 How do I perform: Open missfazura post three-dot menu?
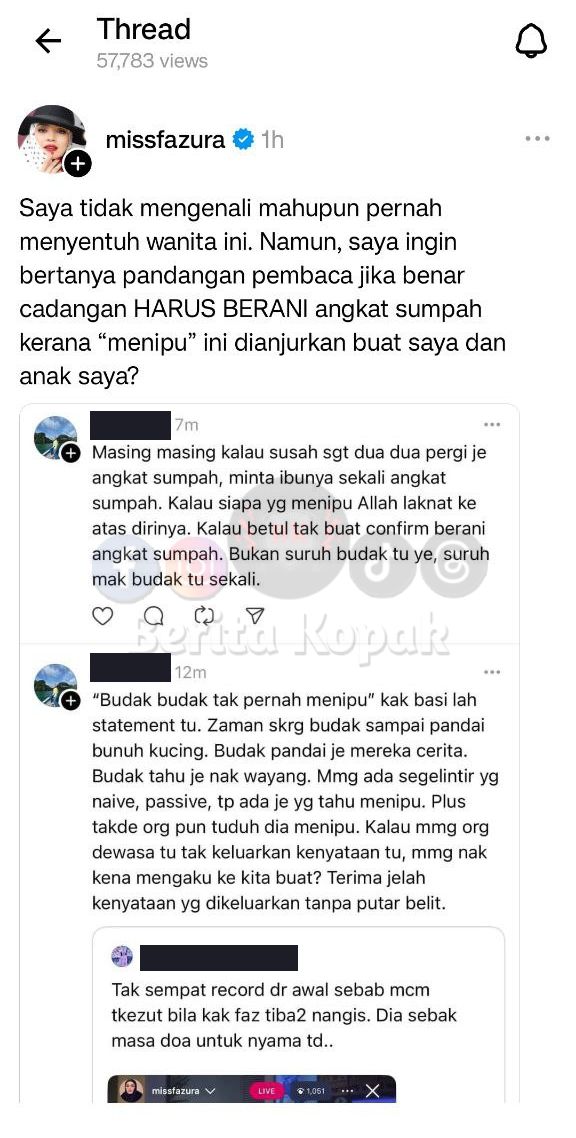[x=537, y=139]
